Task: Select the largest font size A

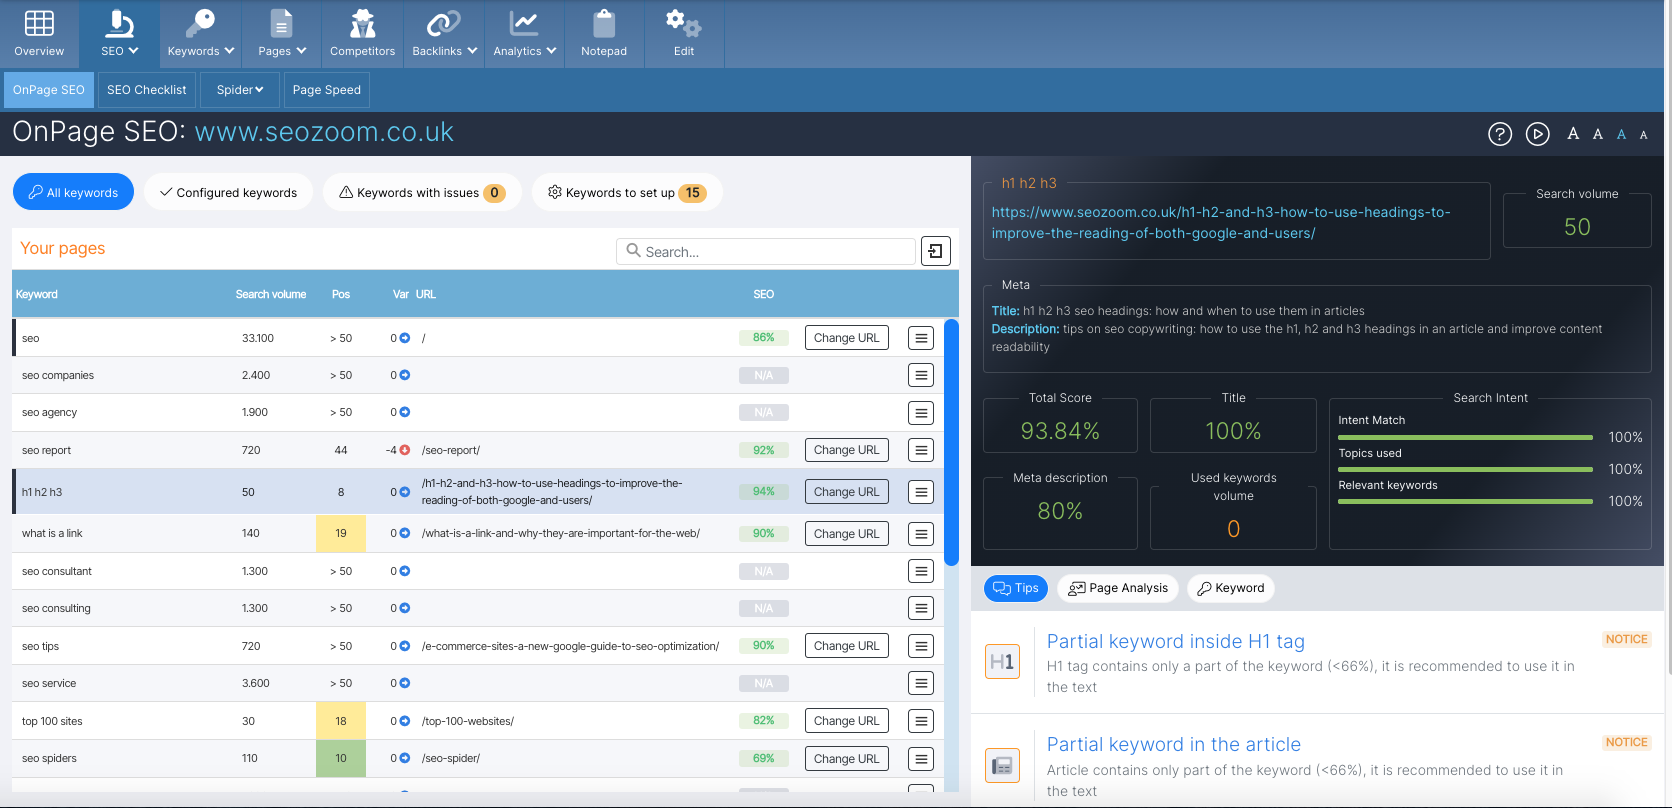Action: 1573,134
